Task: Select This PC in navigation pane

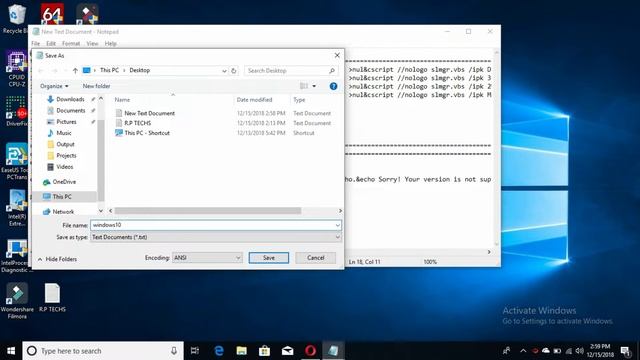Action: 62,197
